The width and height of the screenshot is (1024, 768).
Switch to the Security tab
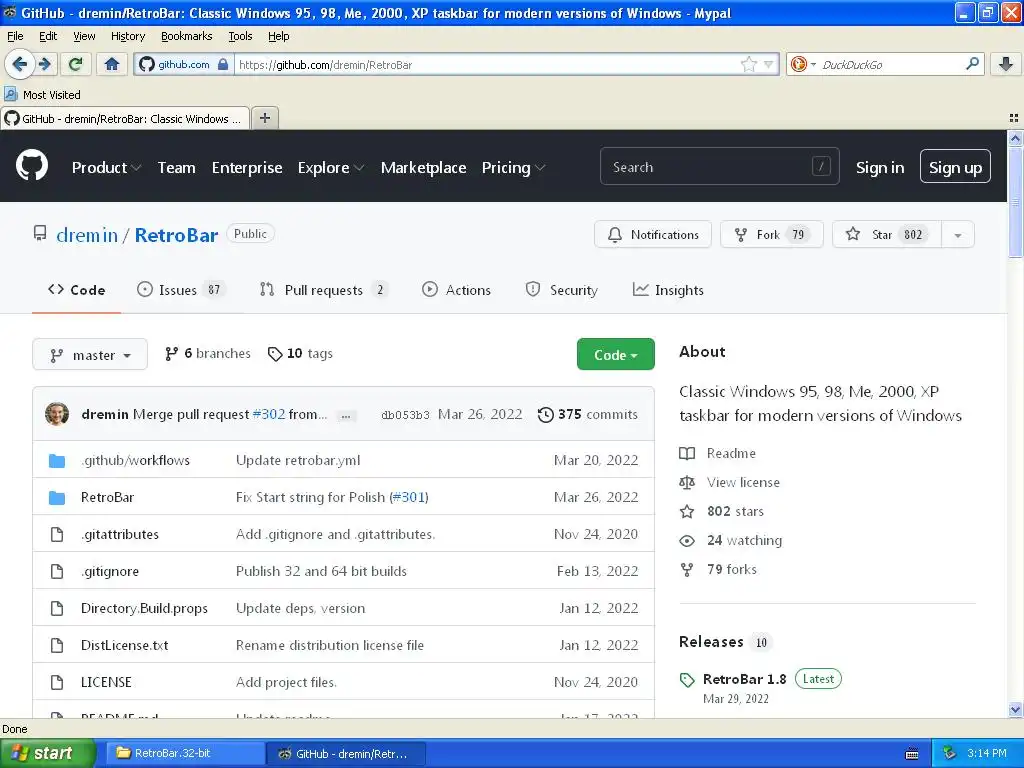tap(562, 290)
